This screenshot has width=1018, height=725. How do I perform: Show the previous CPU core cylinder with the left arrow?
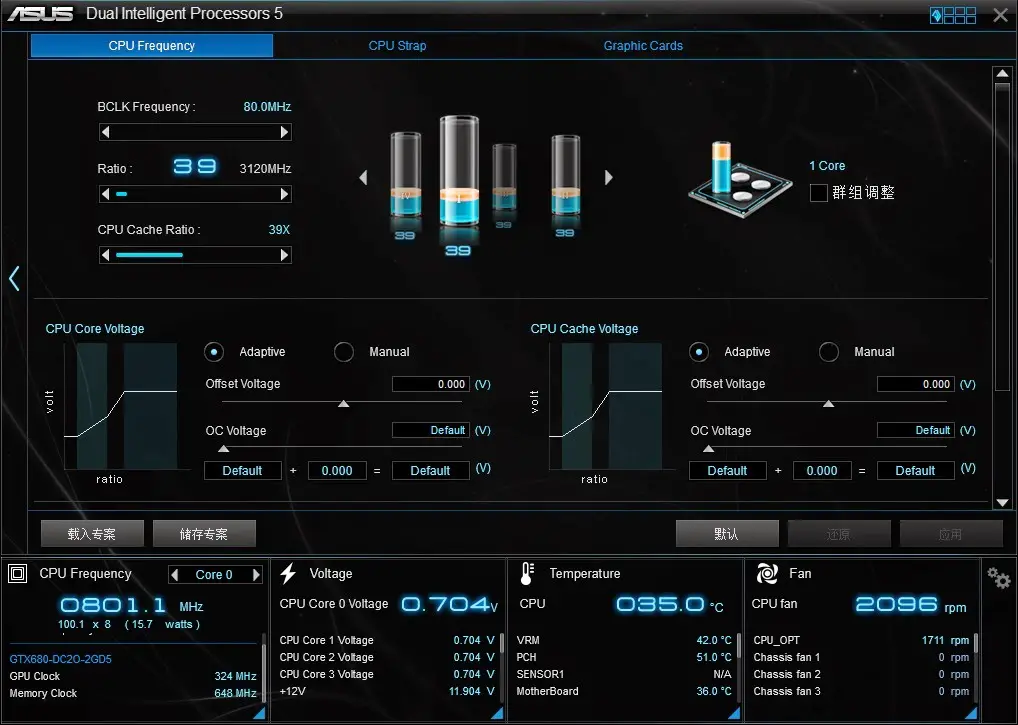coord(364,177)
